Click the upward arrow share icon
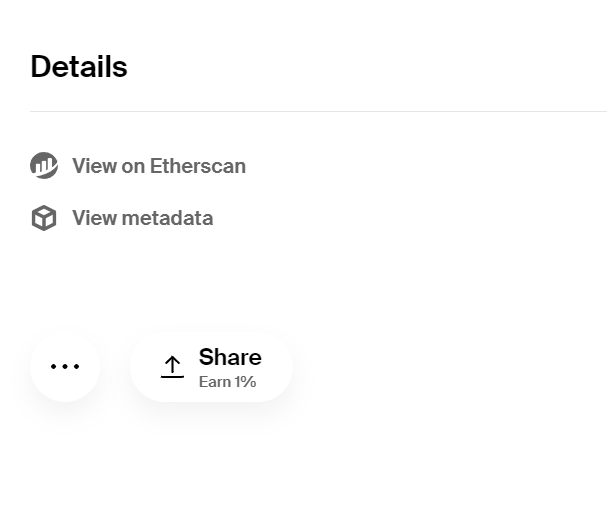The height and width of the screenshot is (519, 607). tap(172, 367)
